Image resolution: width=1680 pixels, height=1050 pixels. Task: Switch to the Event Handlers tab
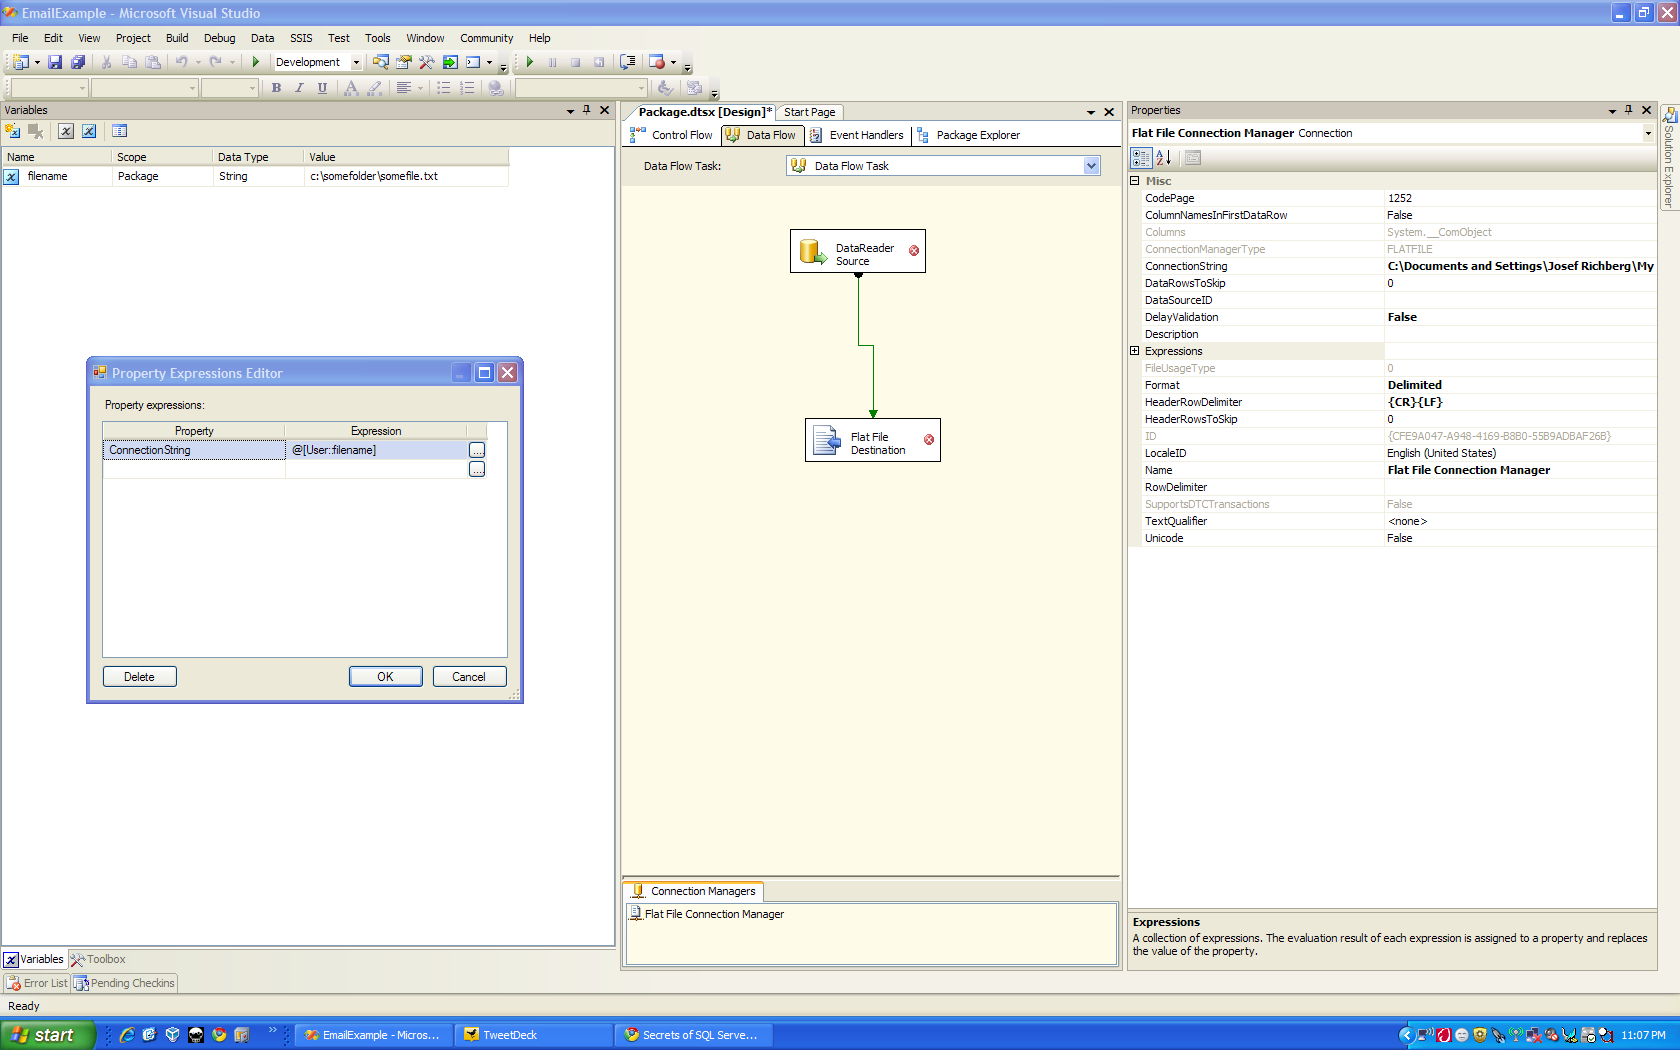click(x=857, y=135)
